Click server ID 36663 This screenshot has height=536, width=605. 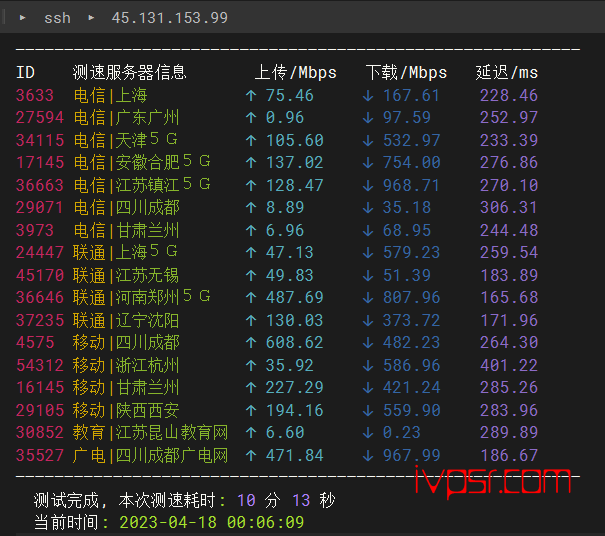pyautogui.click(x=40, y=185)
